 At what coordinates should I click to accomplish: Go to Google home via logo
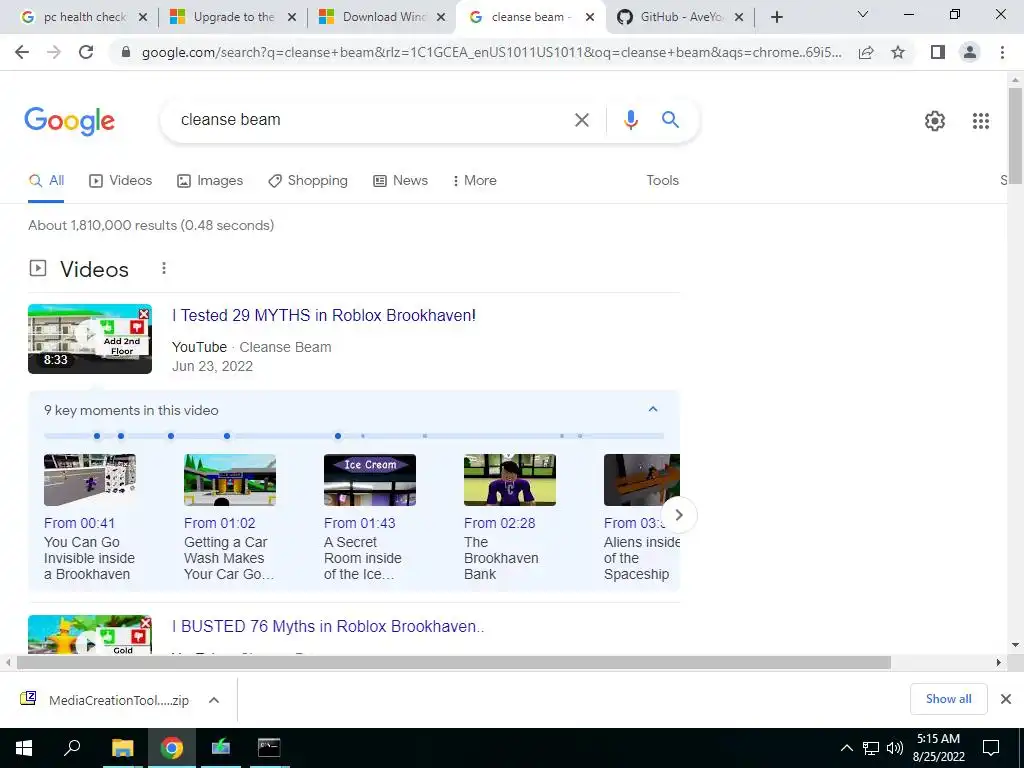(x=69, y=121)
